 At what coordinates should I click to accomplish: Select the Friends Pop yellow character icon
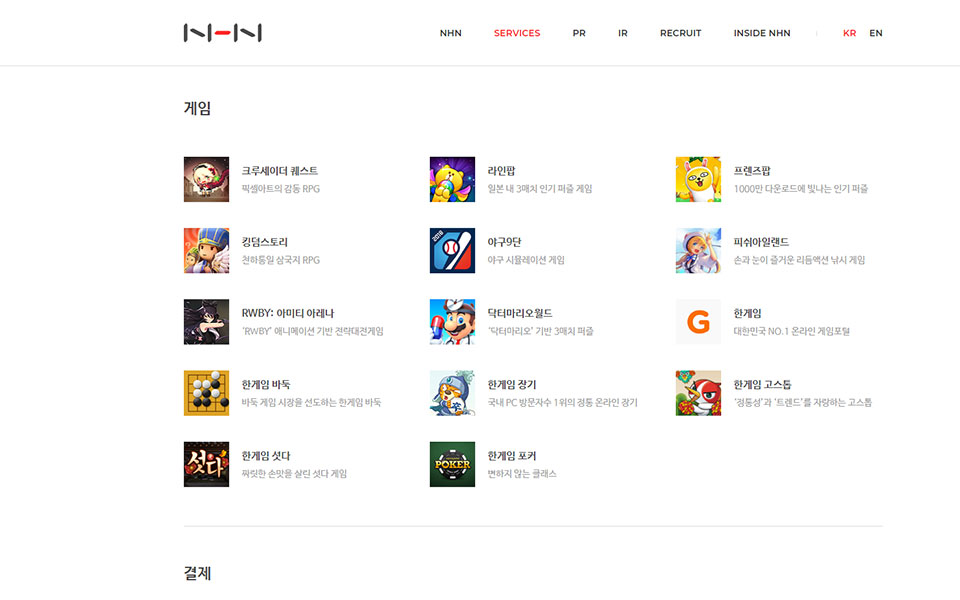coord(699,179)
